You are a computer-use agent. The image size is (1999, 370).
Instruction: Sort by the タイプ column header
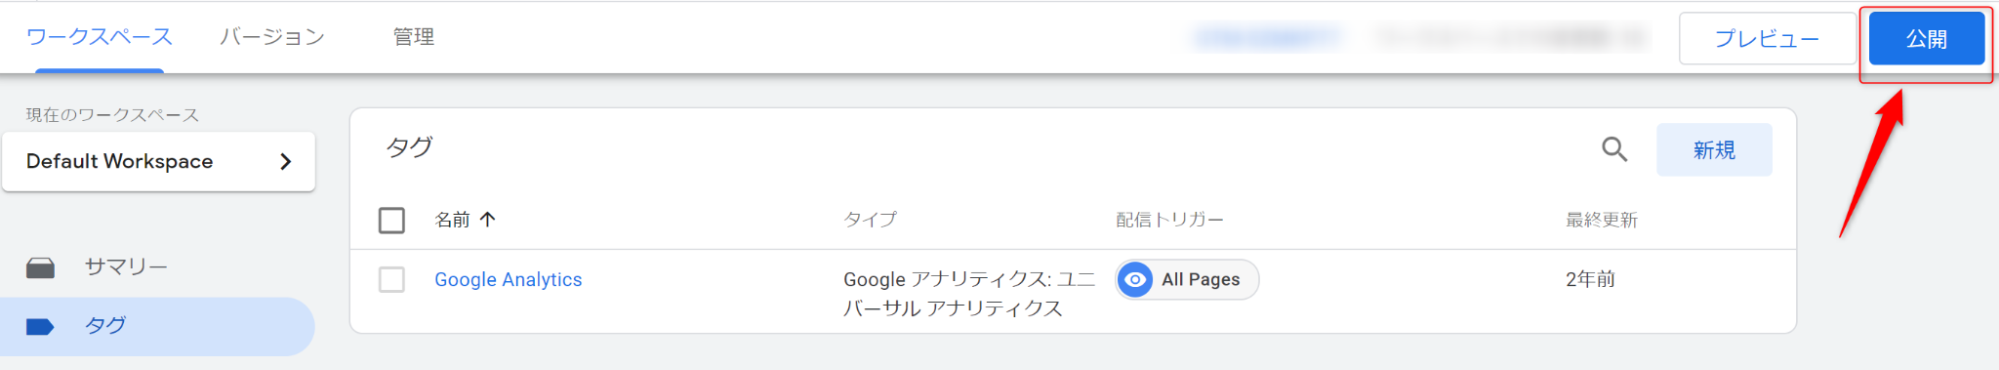point(870,220)
